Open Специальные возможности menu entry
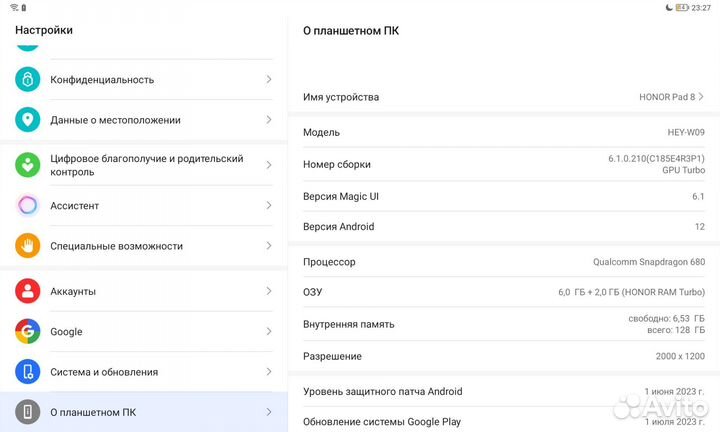This screenshot has width=720, height=432. 144,246
